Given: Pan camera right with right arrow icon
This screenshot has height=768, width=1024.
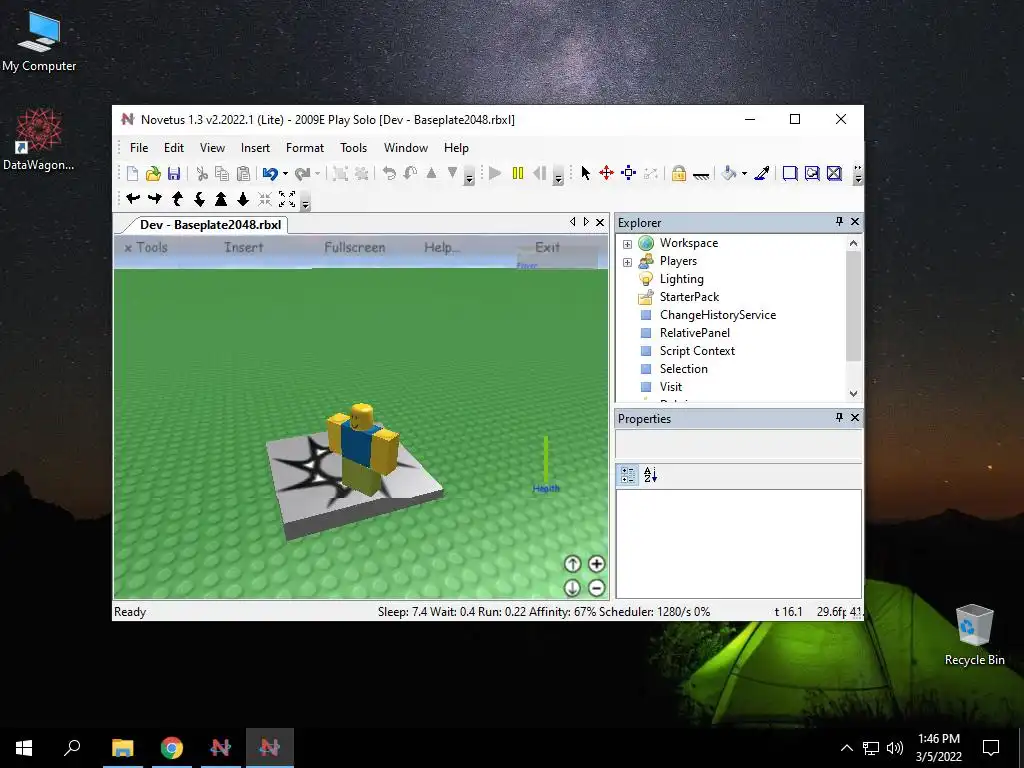Looking at the screenshot, I should 155,199.
